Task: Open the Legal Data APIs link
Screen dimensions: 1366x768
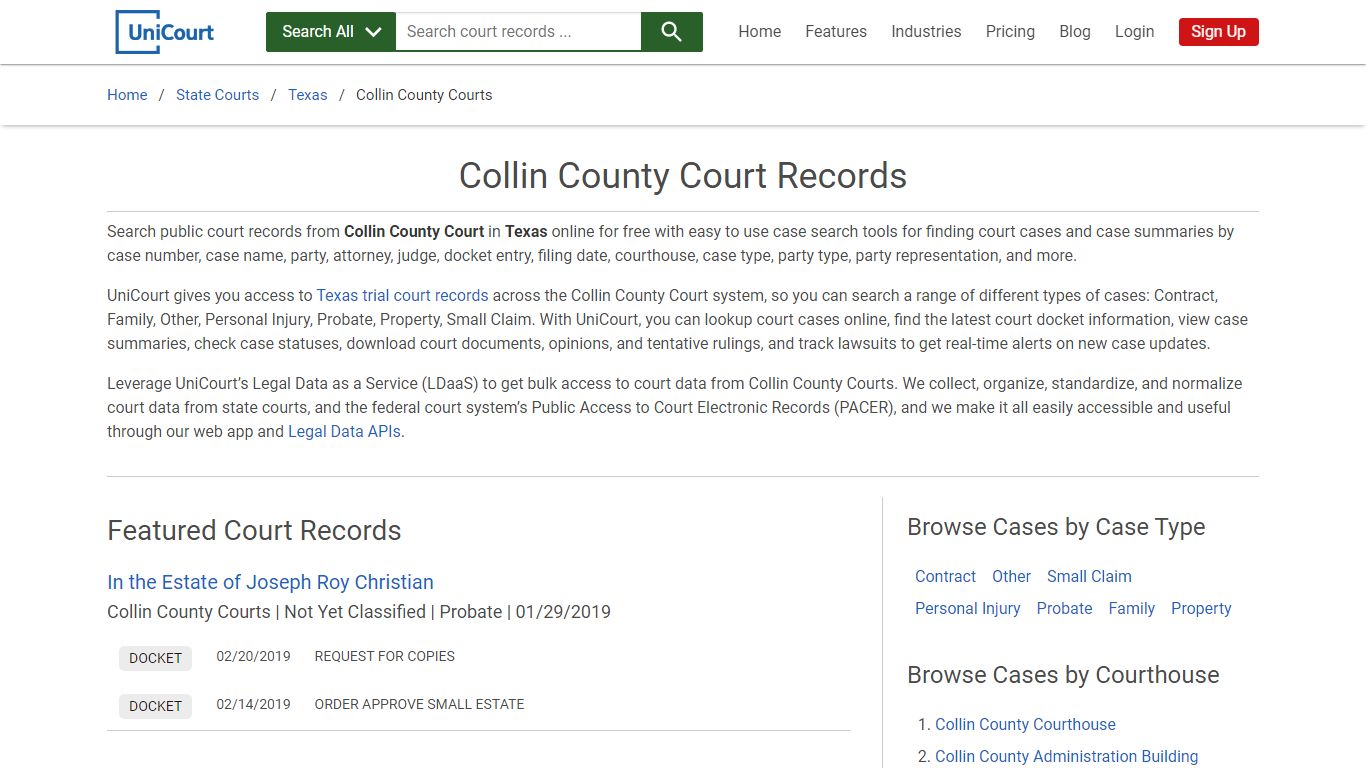Action: click(x=344, y=432)
